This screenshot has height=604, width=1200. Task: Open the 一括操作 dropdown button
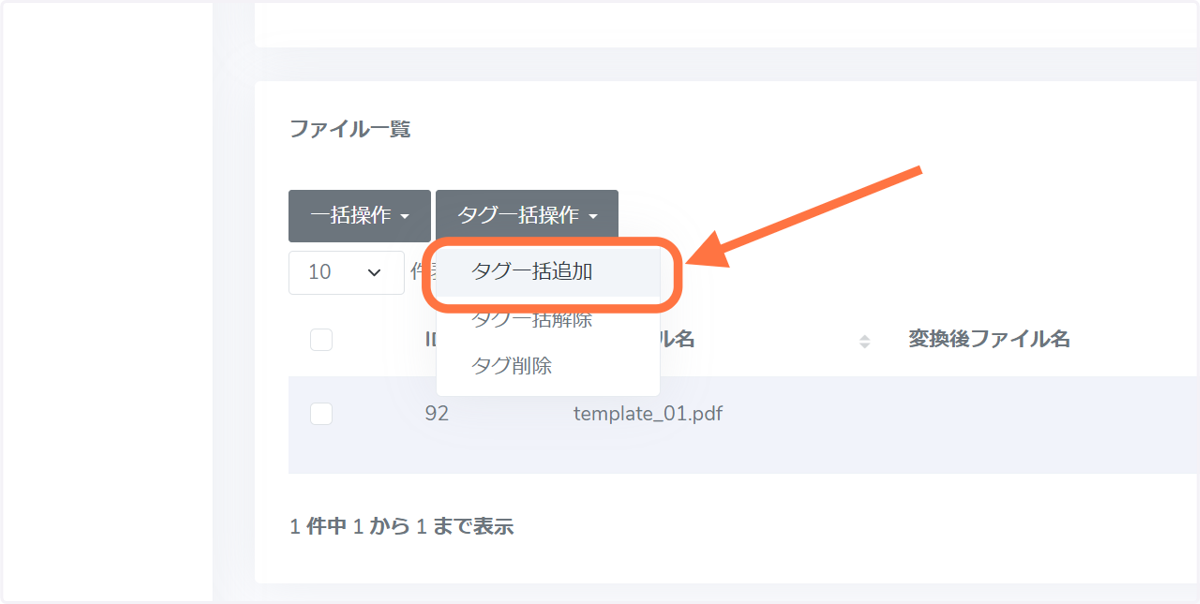[x=360, y=216]
